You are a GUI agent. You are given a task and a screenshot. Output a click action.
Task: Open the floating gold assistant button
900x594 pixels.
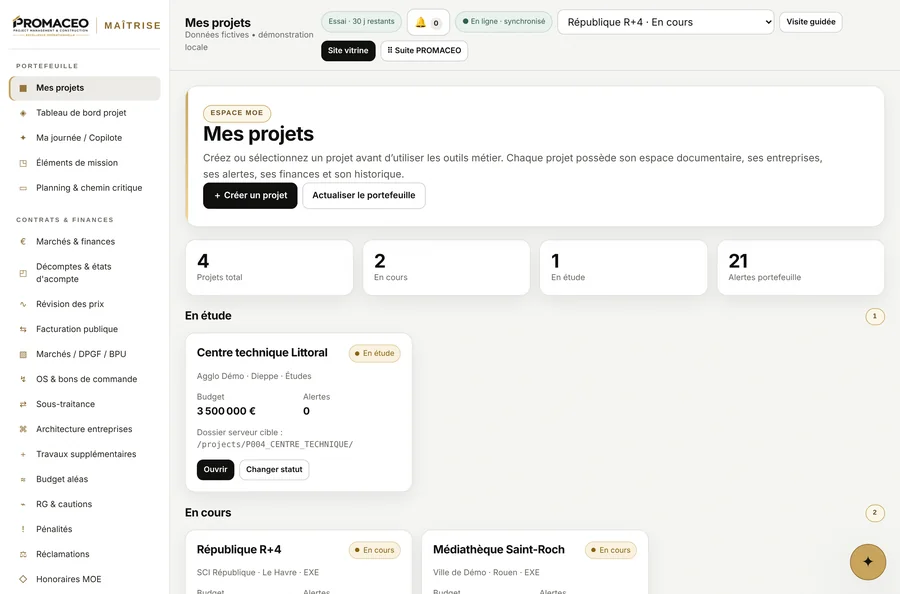tap(868, 562)
